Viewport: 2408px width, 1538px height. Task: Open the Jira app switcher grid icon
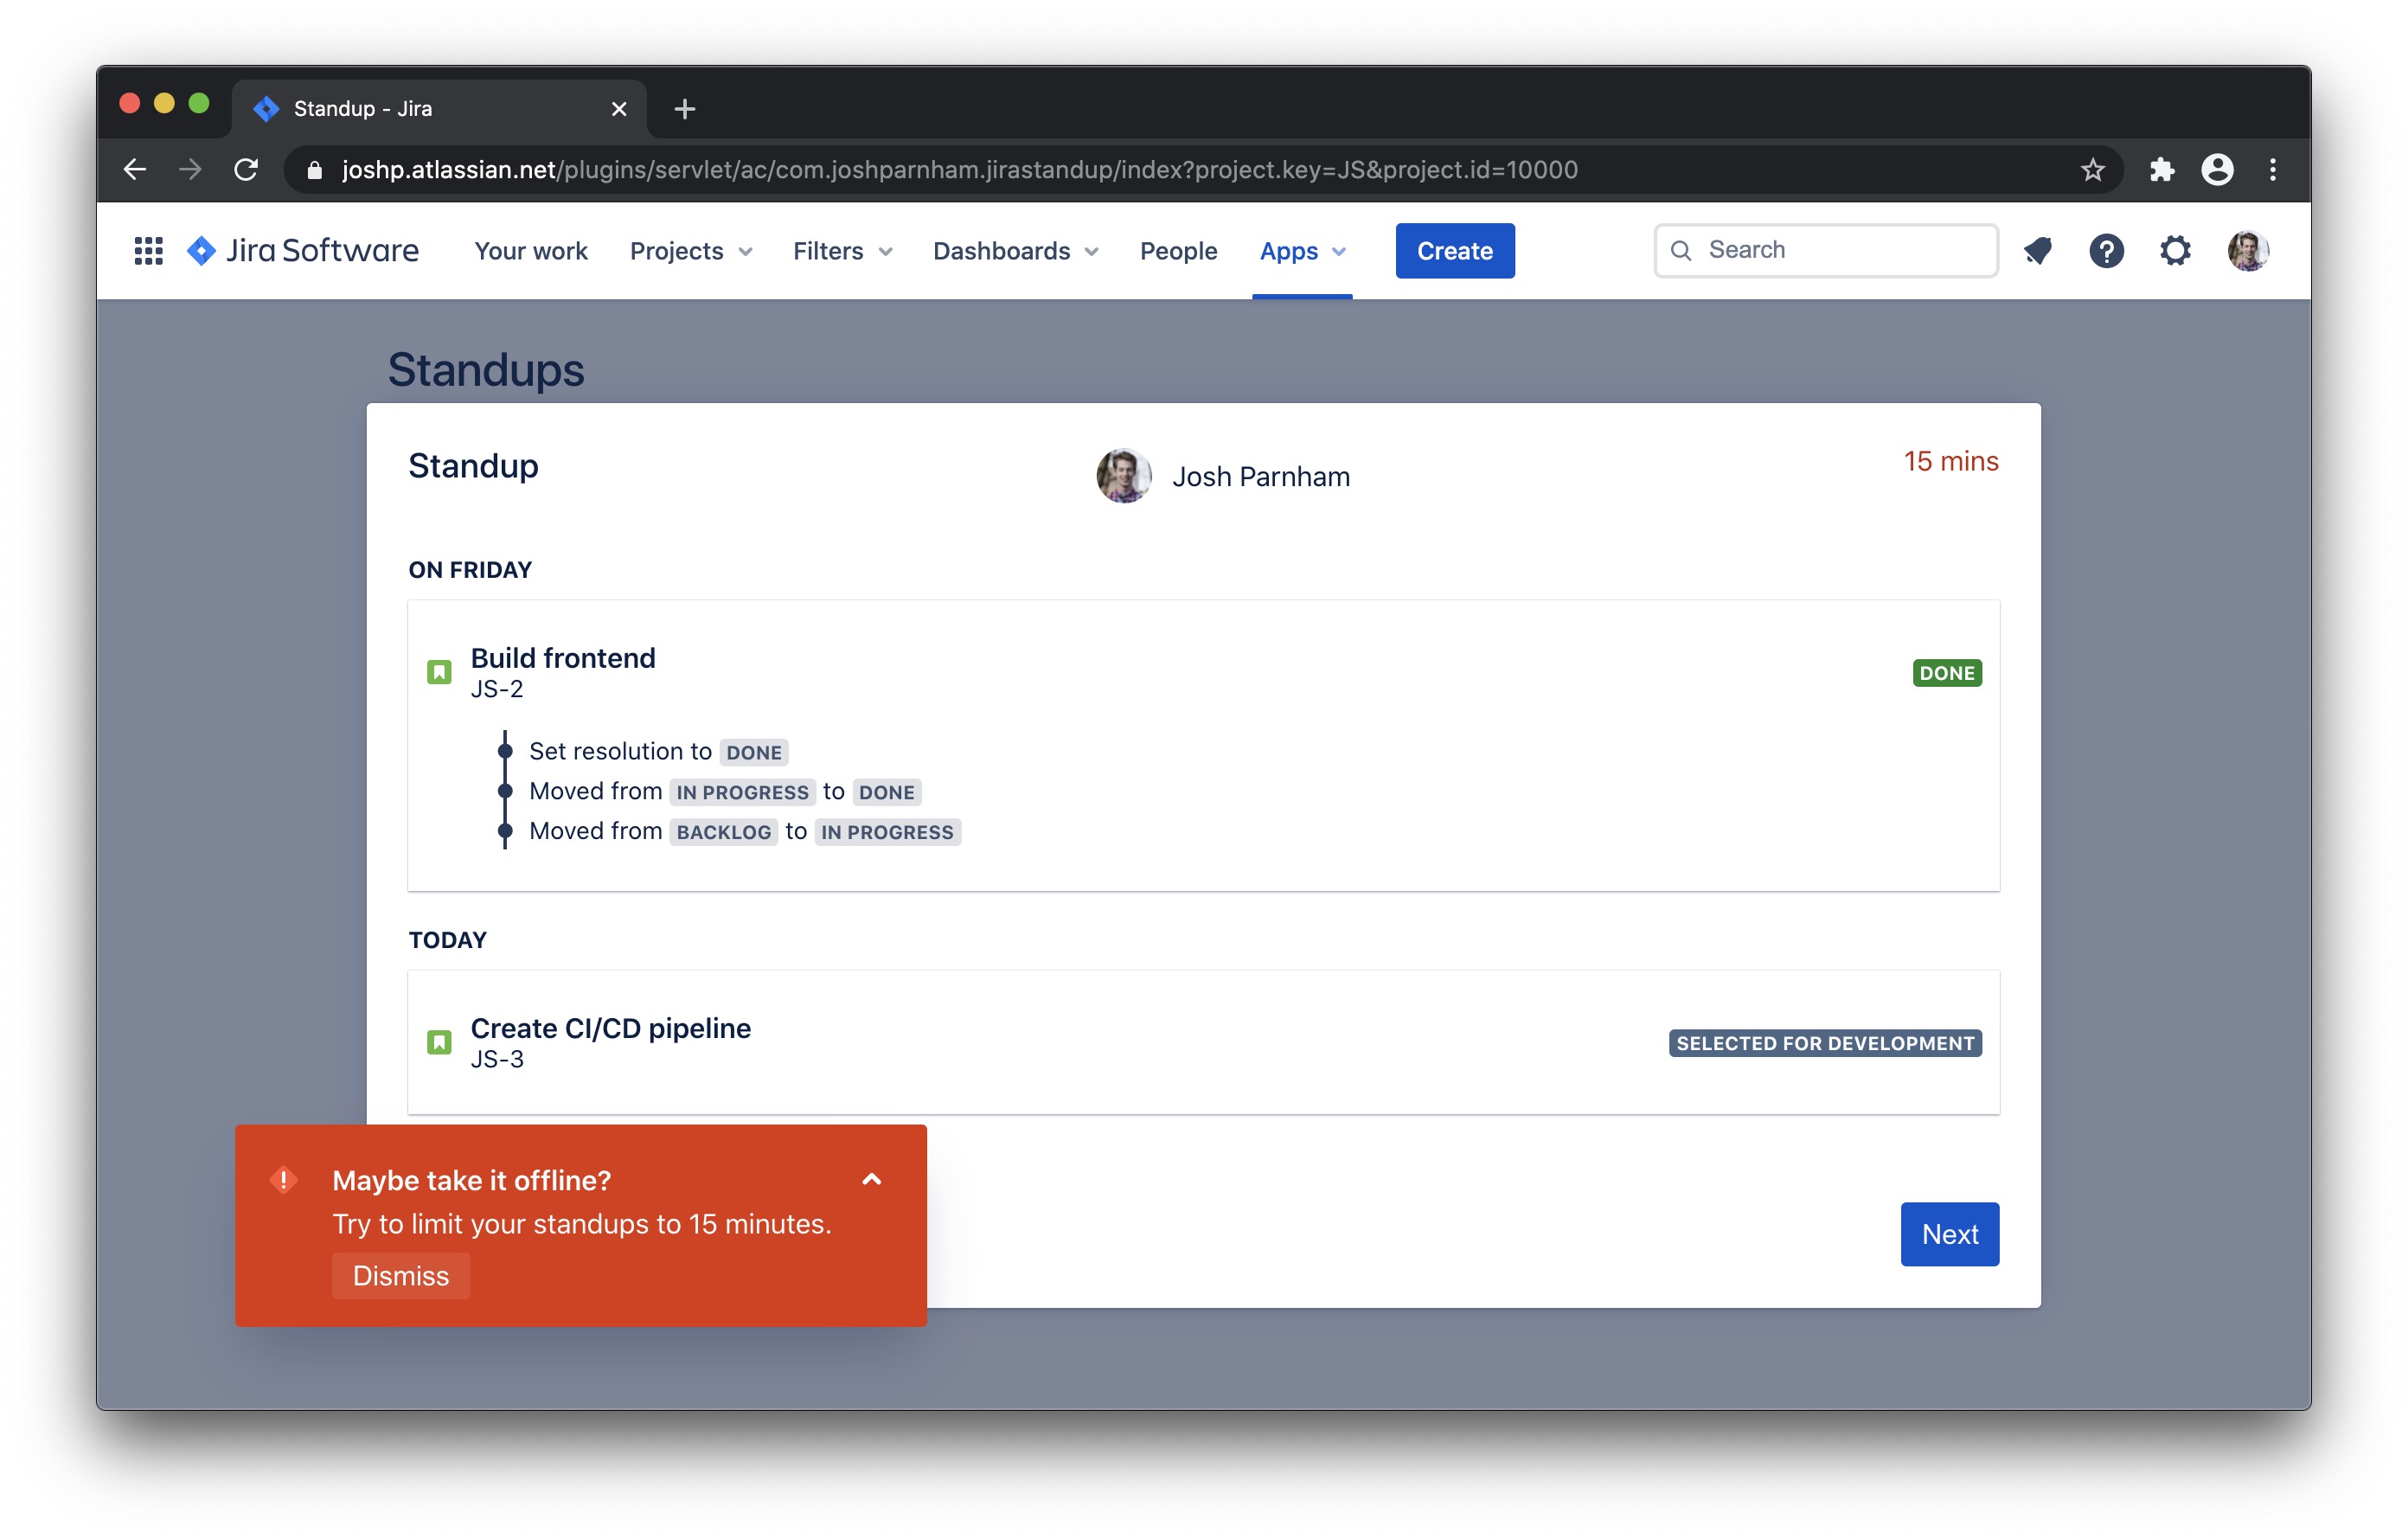tap(148, 250)
